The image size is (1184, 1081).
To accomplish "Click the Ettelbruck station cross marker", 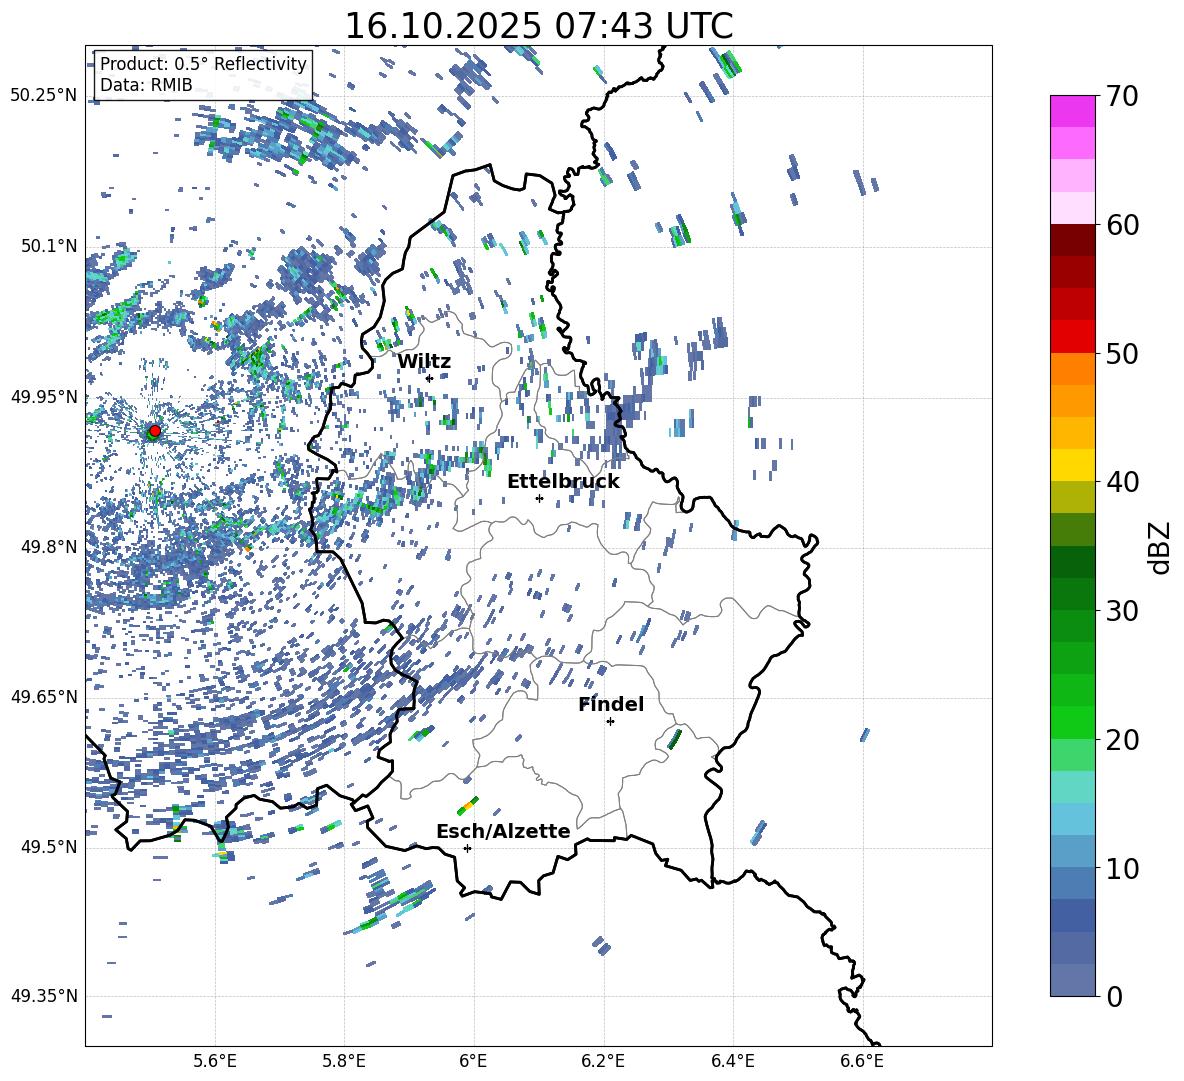I will pyautogui.click(x=539, y=498).
